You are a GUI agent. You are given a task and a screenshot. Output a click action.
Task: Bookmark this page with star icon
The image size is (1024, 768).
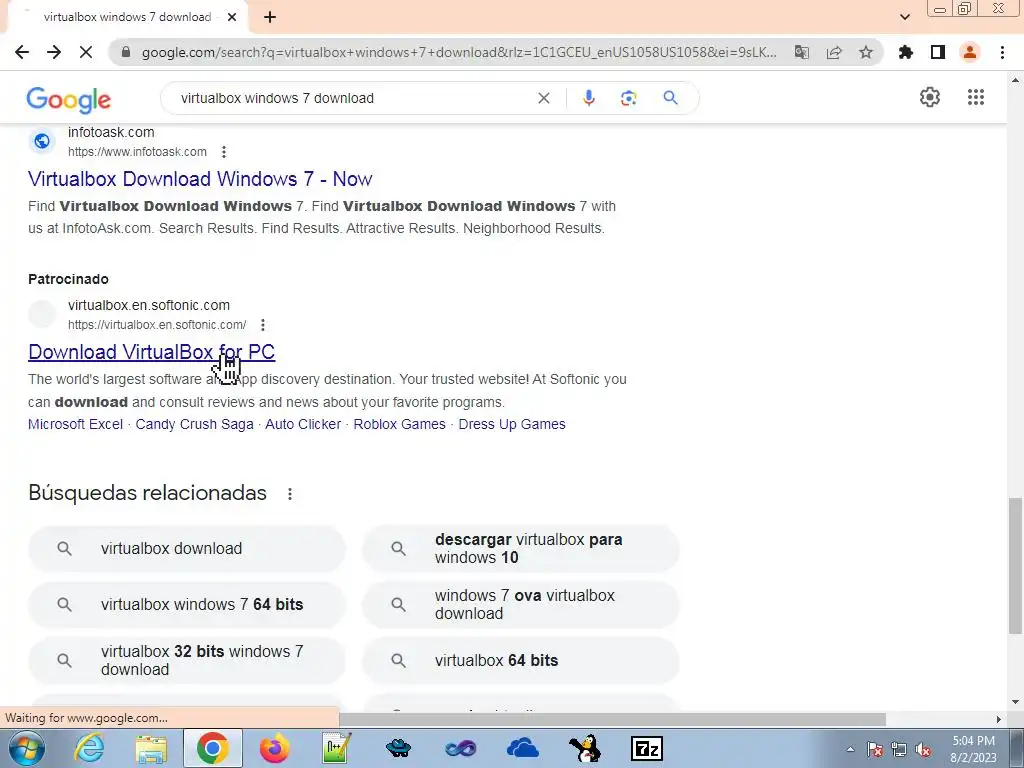pyautogui.click(x=866, y=52)
